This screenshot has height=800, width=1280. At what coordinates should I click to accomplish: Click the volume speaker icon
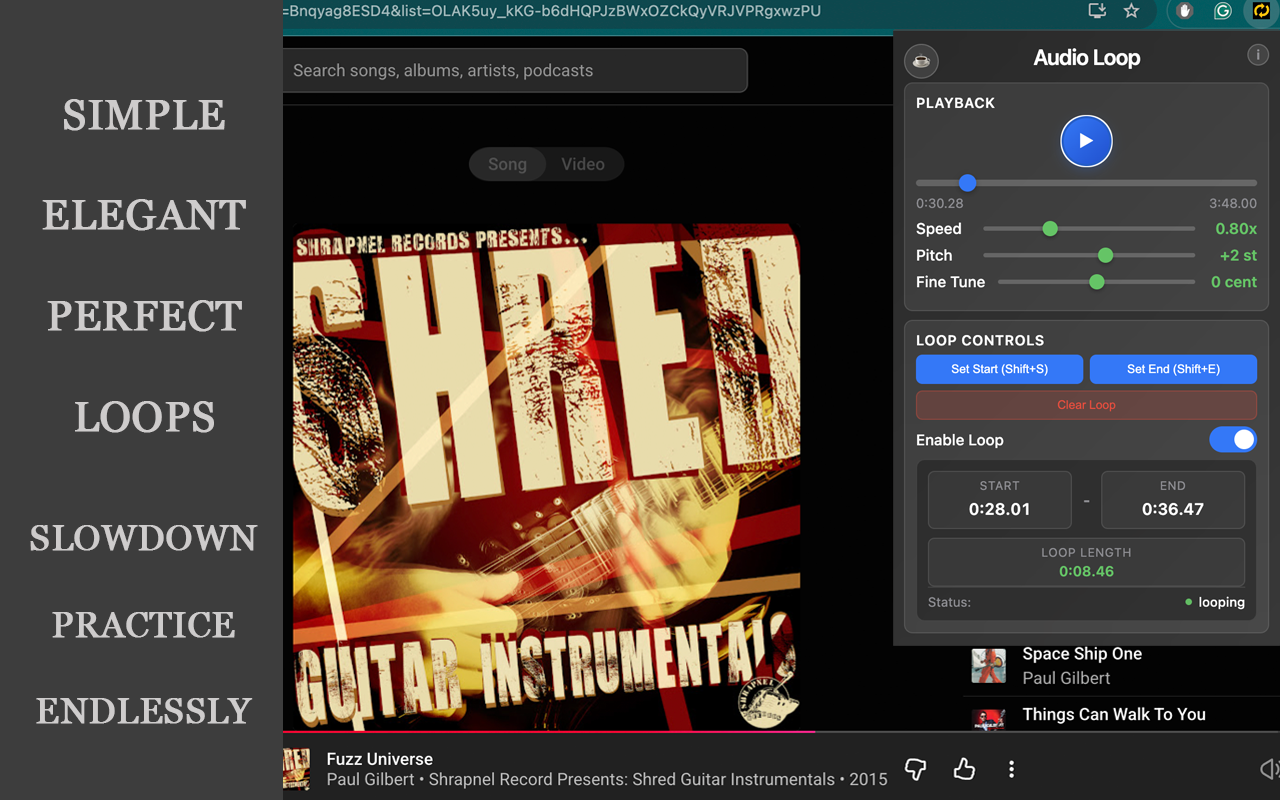(1269, 768)
